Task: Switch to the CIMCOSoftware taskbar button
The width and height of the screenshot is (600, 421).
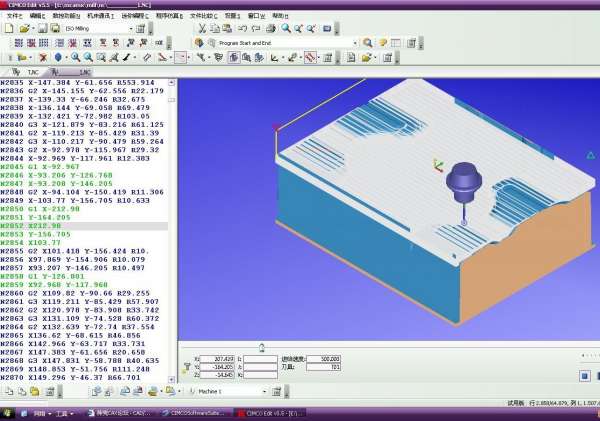Action: (x=195, y=413)
